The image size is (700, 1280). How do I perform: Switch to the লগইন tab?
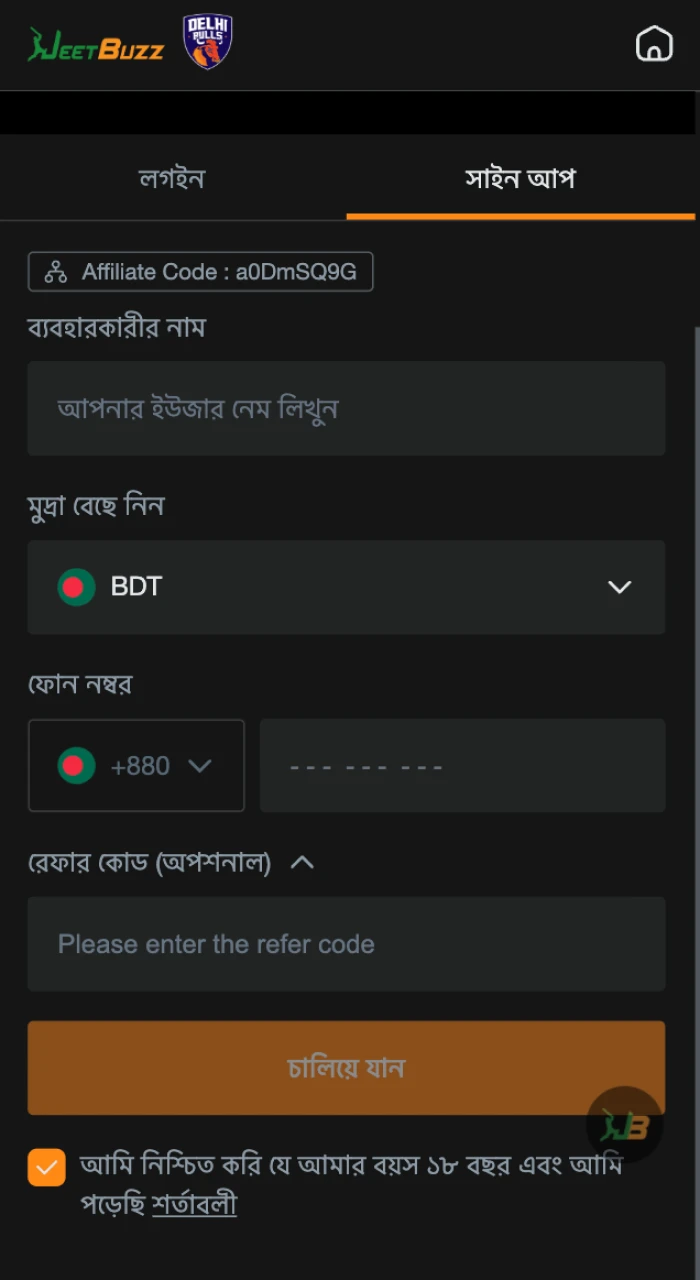tap(170, 178)
